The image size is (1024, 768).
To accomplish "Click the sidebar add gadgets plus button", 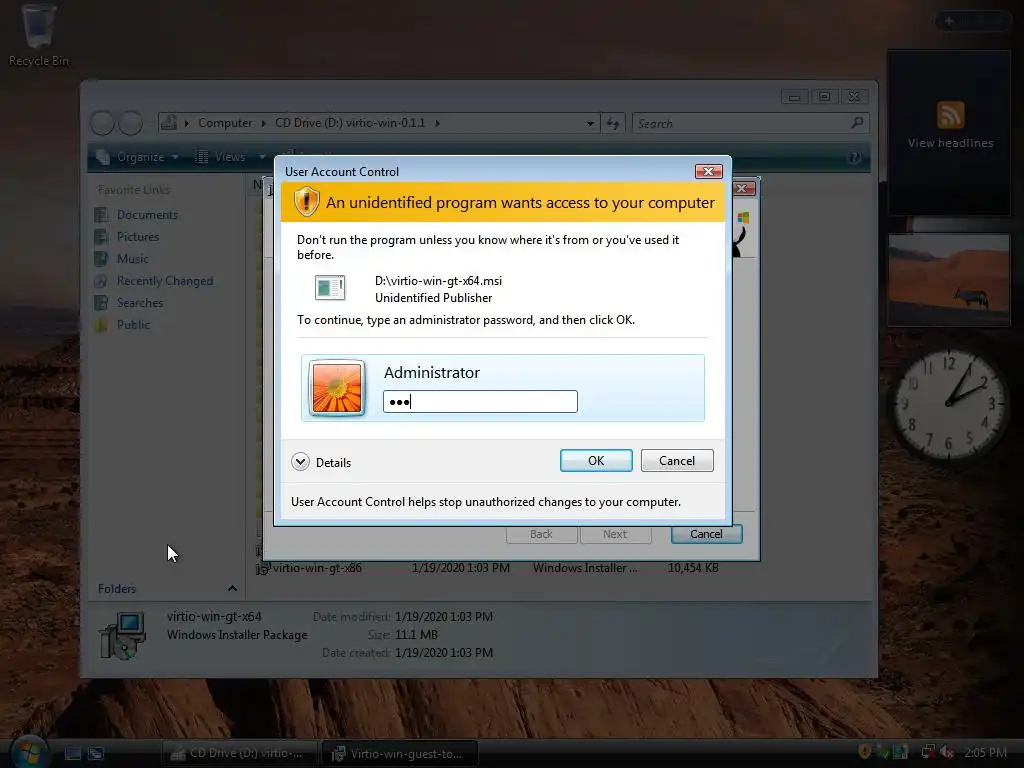I will point(949,21).
